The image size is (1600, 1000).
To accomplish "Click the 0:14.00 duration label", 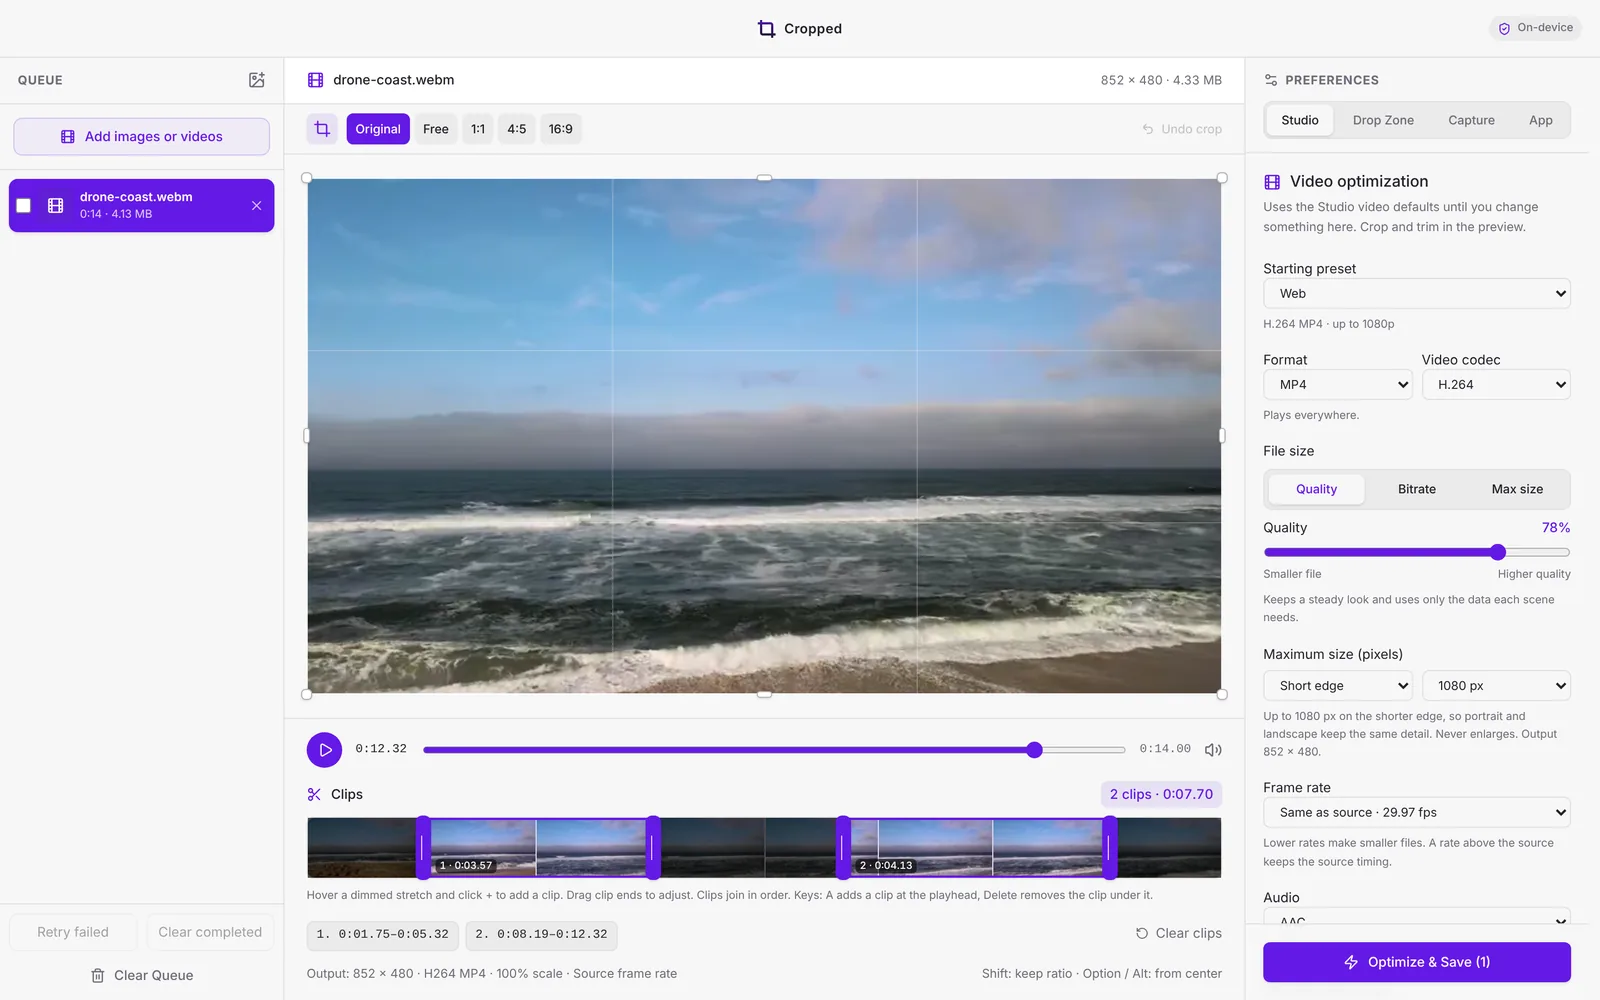I will [x=1165, y=749].
